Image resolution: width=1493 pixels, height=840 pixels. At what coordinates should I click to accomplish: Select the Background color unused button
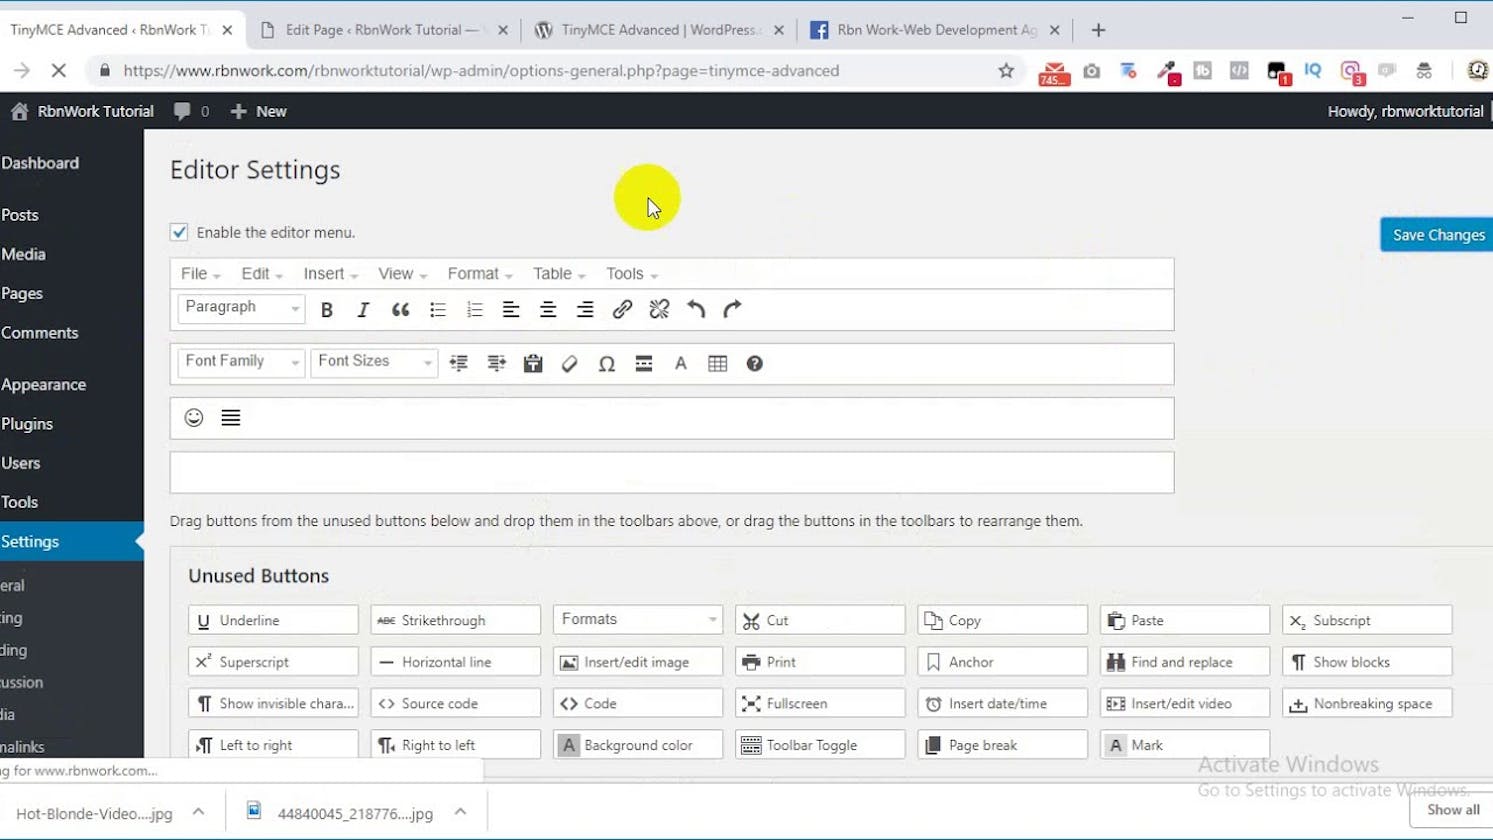pyautogui.click(x=637, y=745)
